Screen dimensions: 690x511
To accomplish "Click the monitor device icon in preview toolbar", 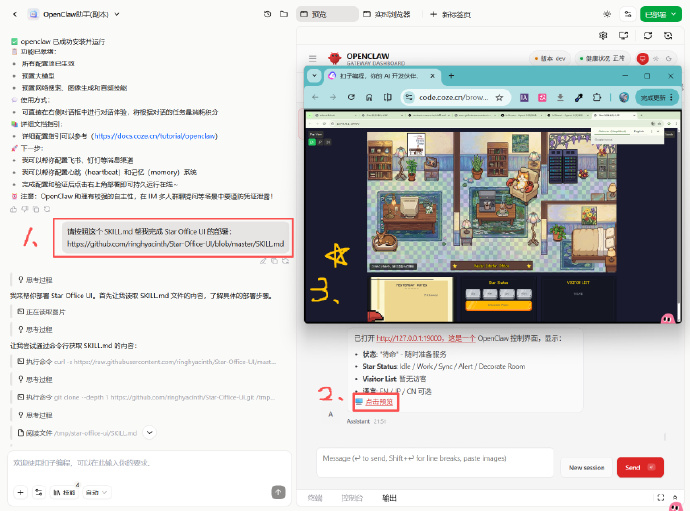I will click(x=624, y=36).
